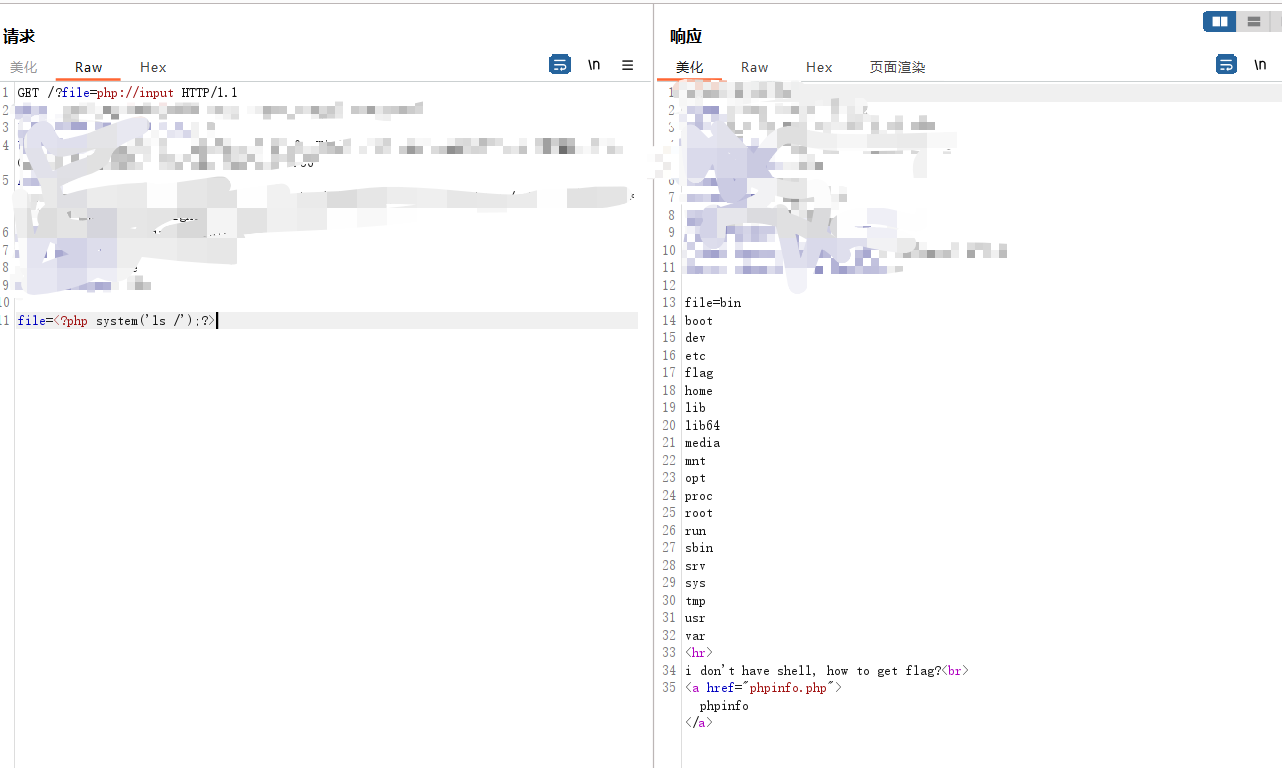The width and height of the screenshot is (1282, 768).
Task: Toggle word wrap icon in response panel
Action: [1226, 65]
